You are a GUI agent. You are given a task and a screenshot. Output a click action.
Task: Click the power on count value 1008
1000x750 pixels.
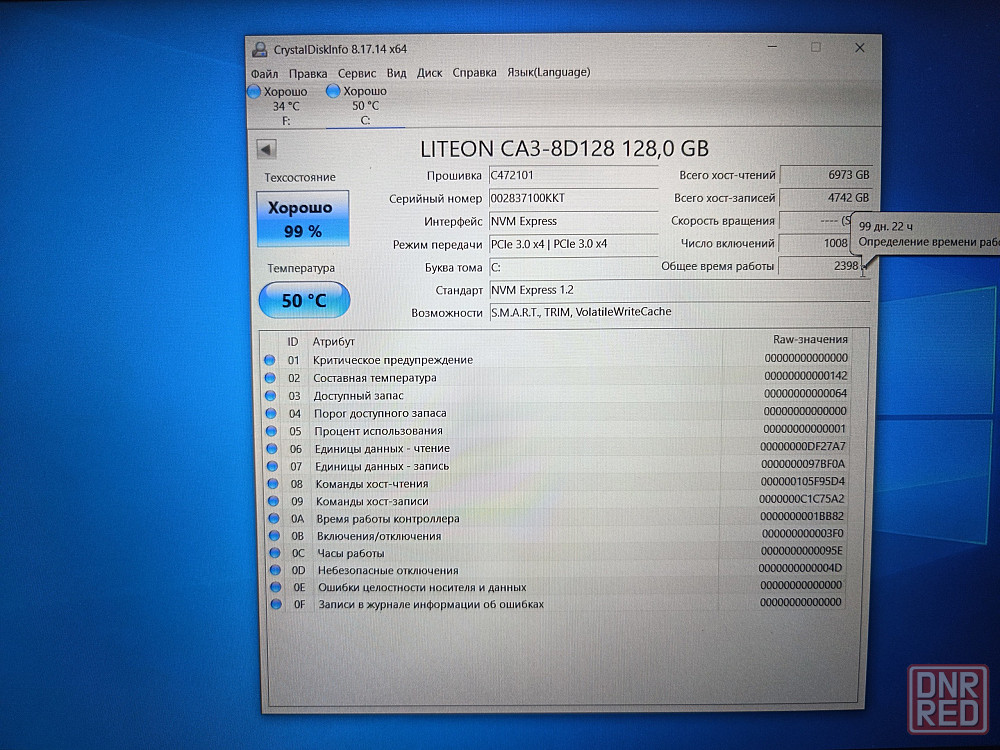pos(815,243)
